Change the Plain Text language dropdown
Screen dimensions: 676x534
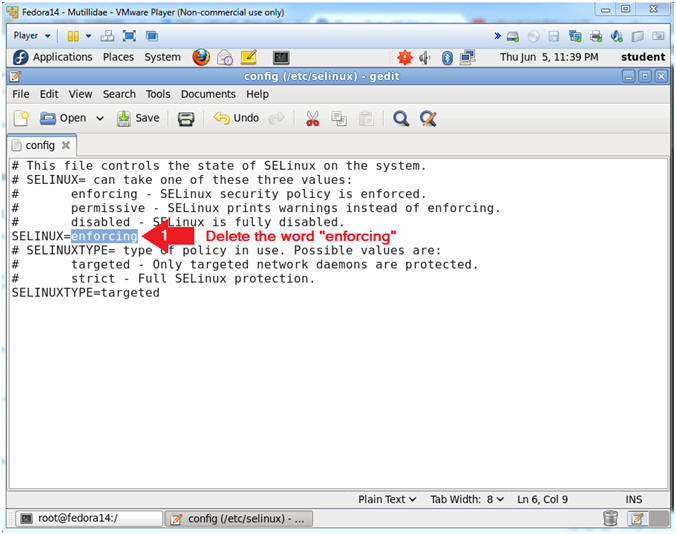(x=387, y=500)
